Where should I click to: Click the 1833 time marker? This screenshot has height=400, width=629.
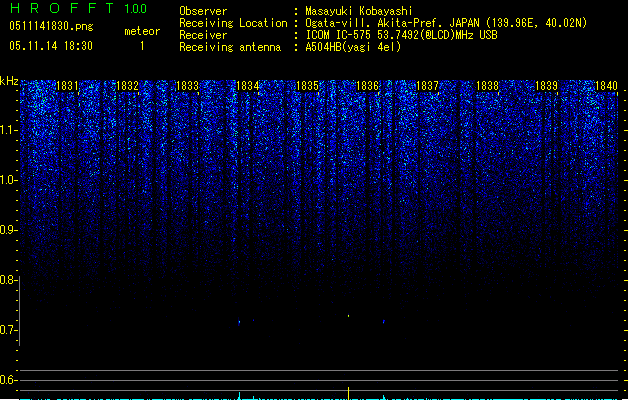click(x=188, y=86)
